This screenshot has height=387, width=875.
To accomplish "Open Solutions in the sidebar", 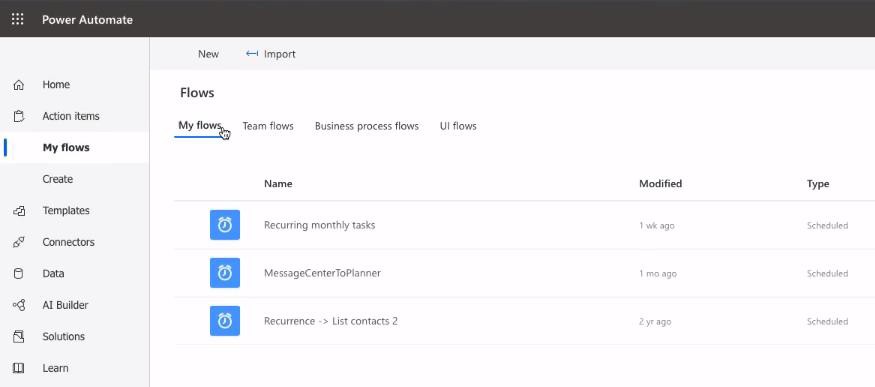I will [64, 337].
